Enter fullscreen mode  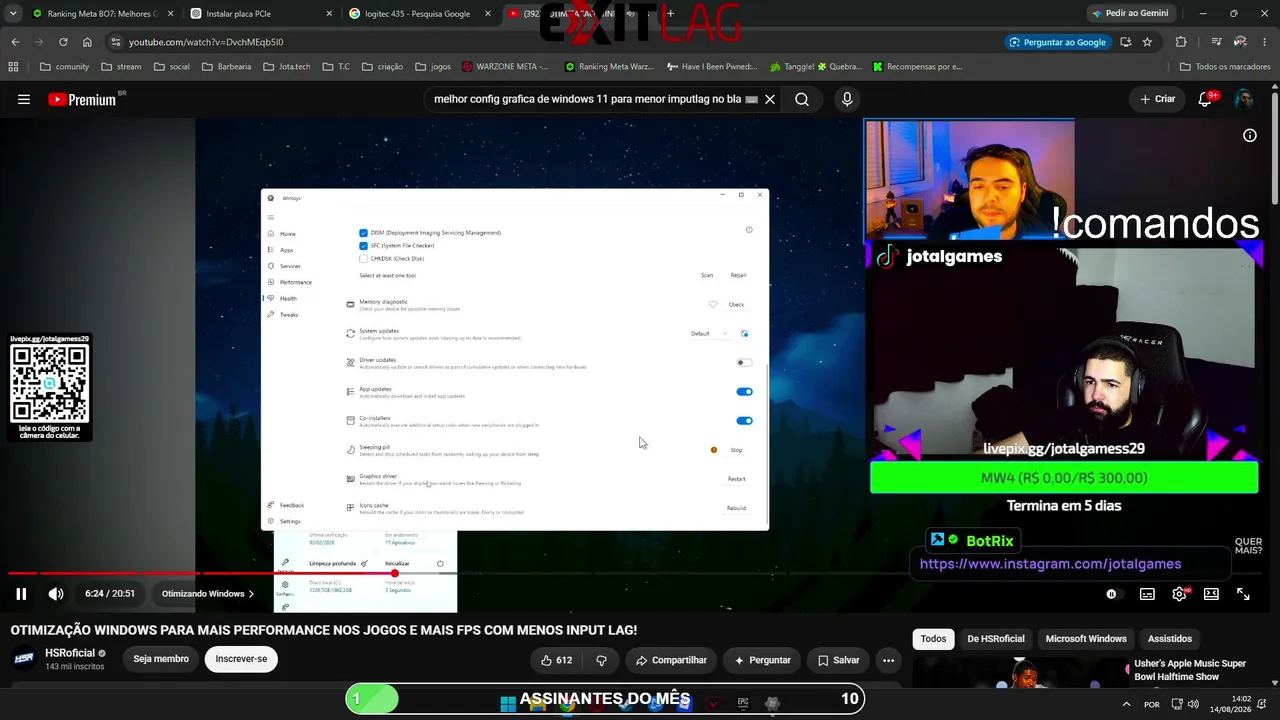pyautogui.click(x=1243, y=594)
